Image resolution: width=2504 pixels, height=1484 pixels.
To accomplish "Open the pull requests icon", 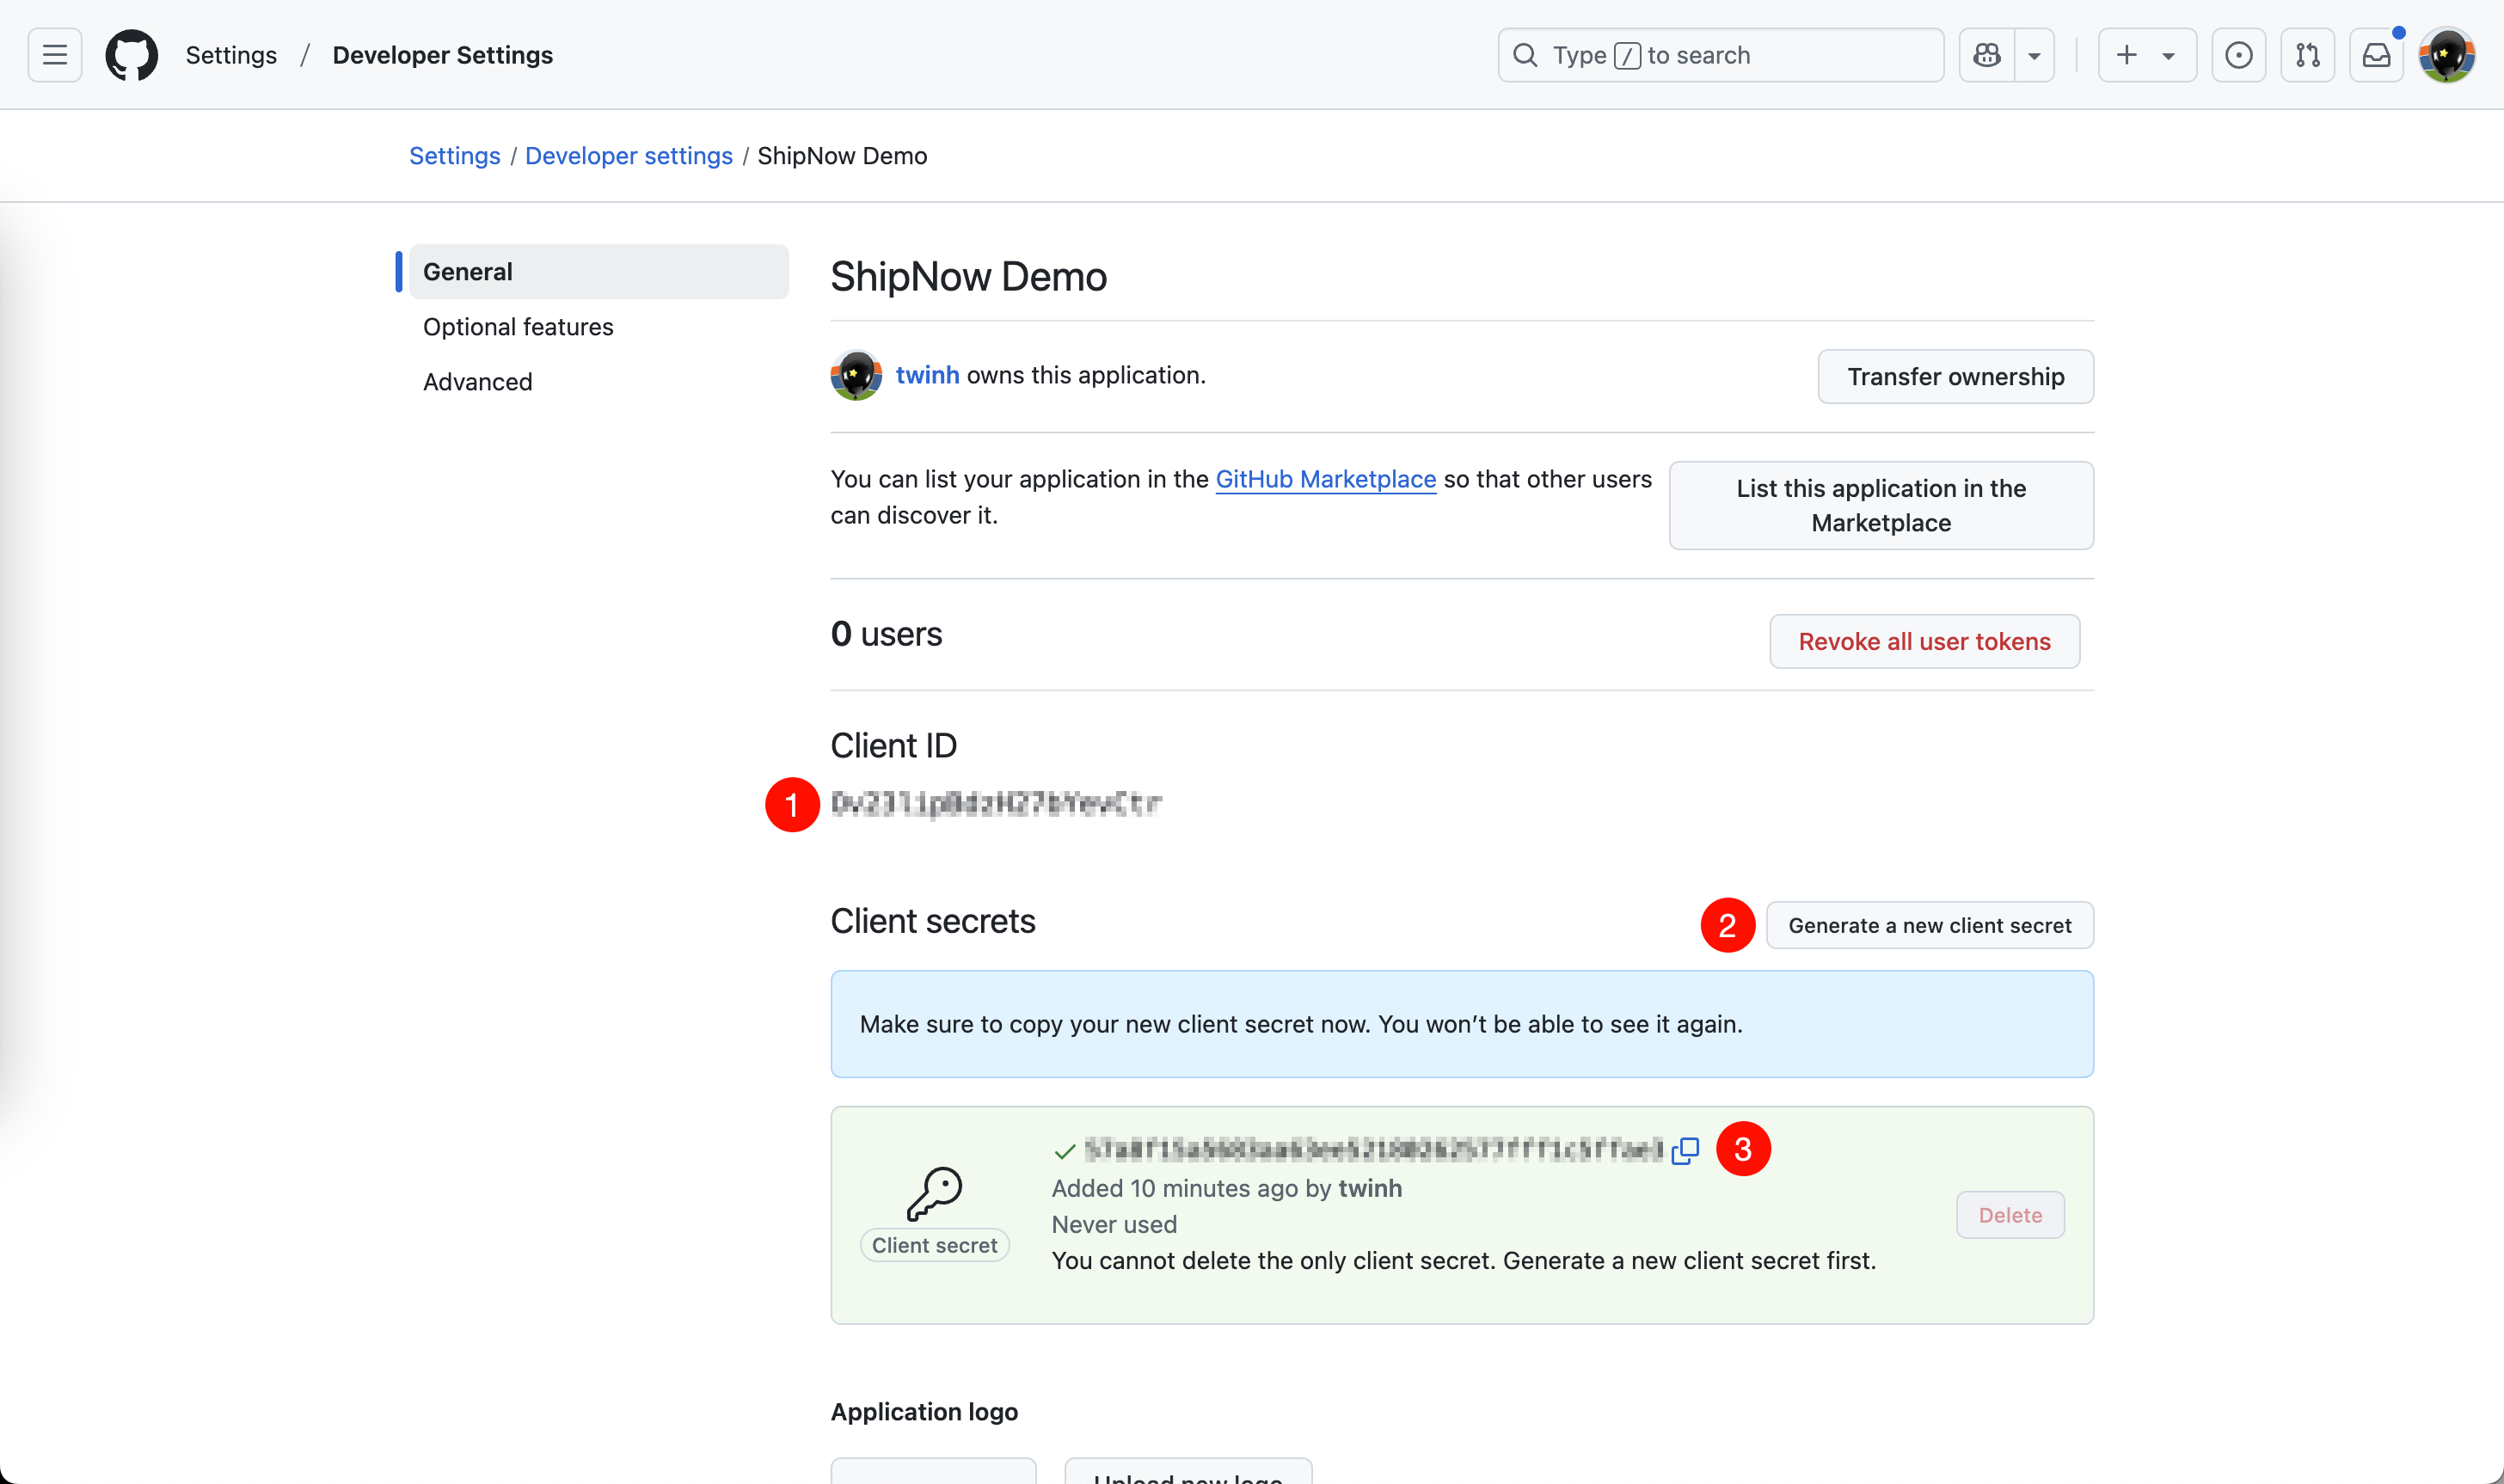I will pos(2308,55).
